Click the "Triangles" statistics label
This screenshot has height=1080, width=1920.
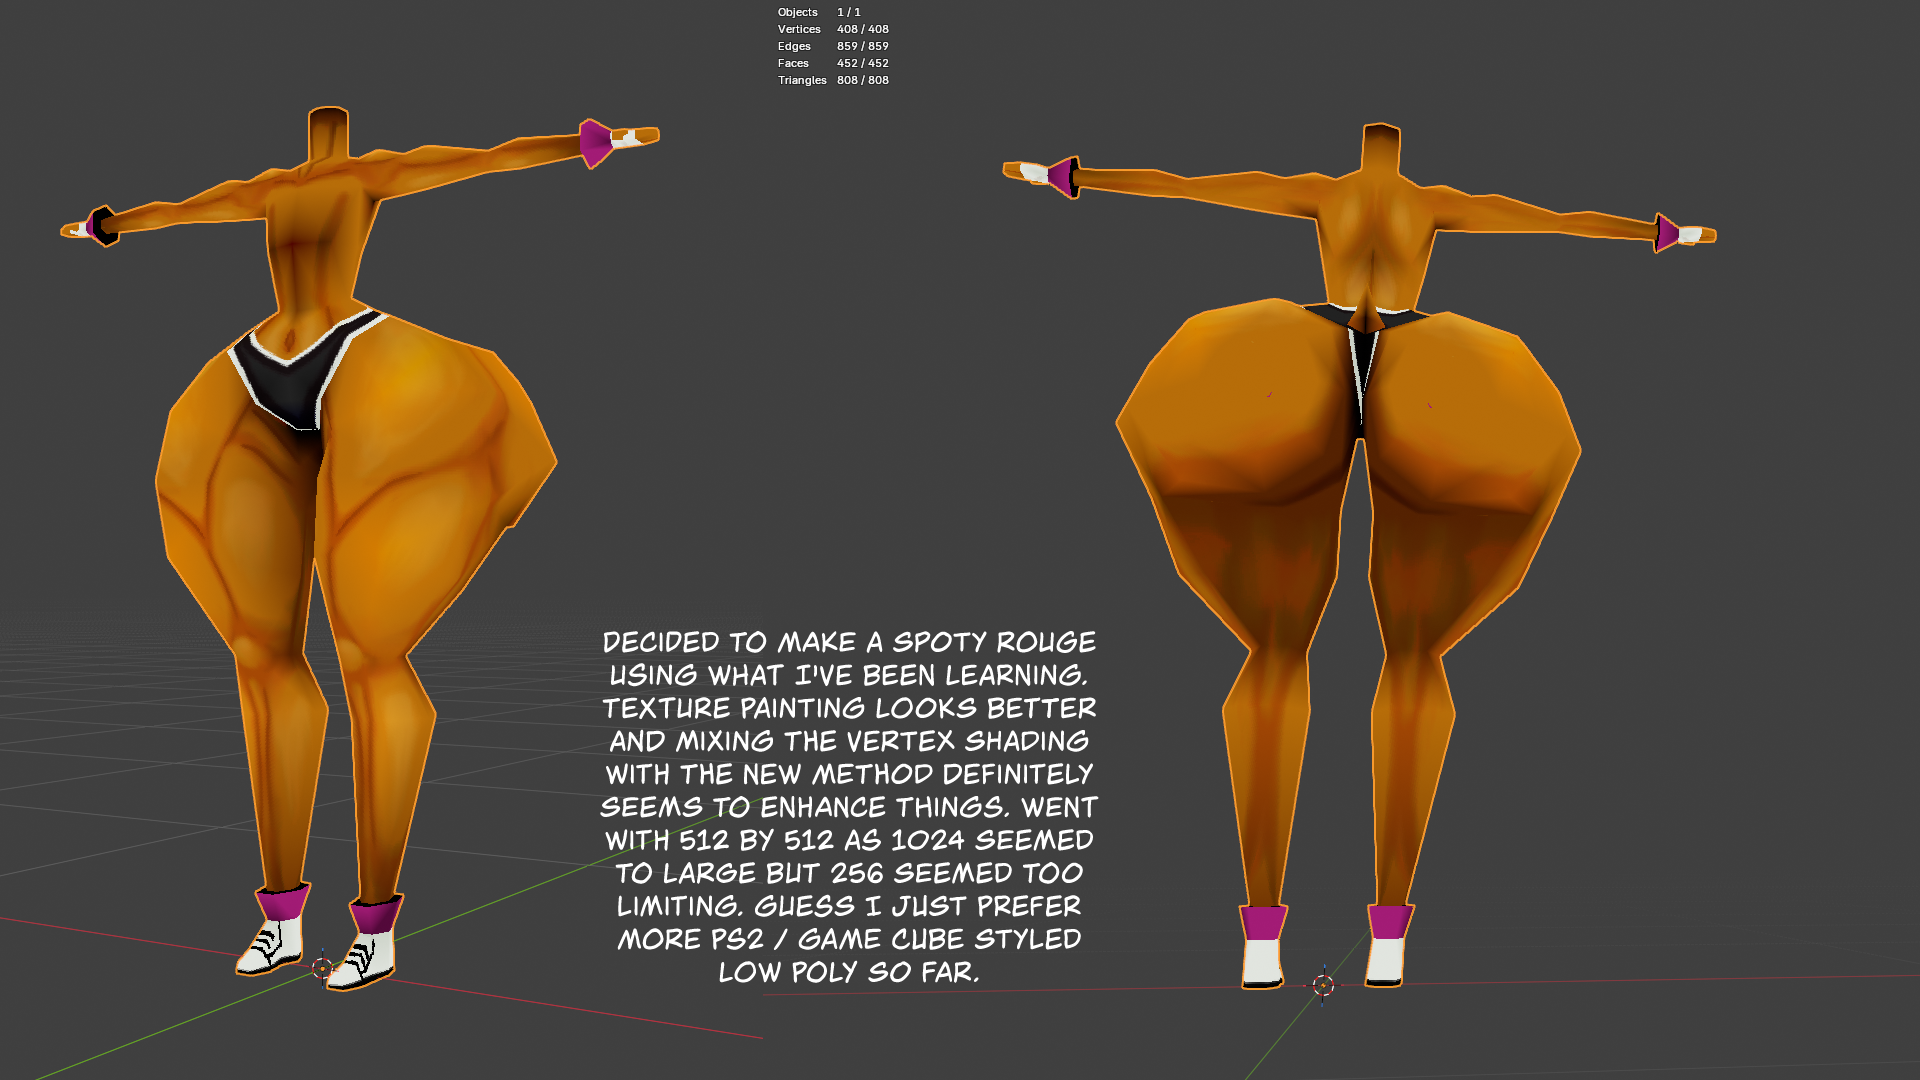coord(802,80)
